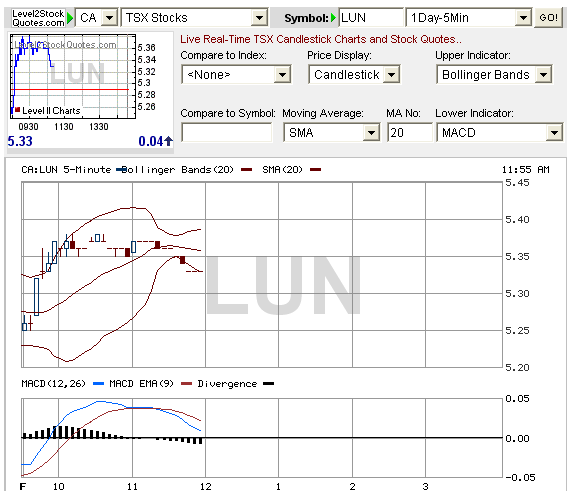The width and height of the screenshot is (567, 491).
Task: Click the green arrow next to Symbol
Action: pyautogui.click(x=333, y=18)
